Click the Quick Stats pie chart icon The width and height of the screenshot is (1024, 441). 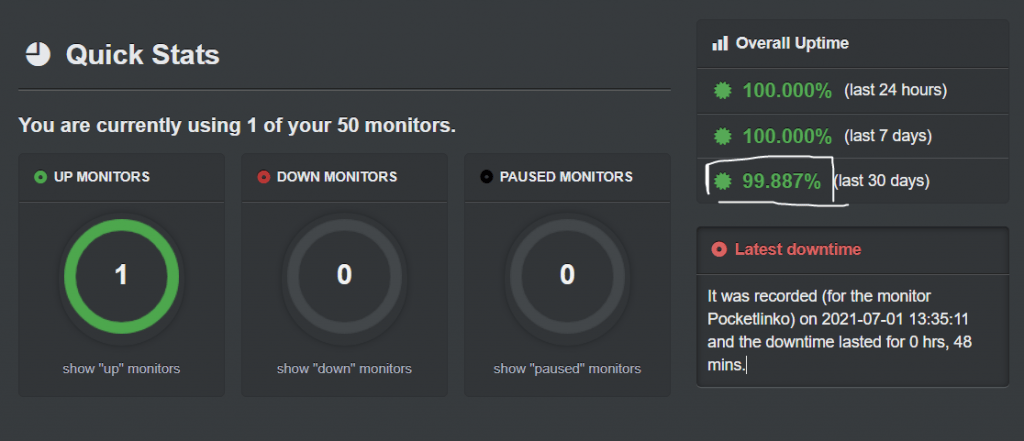(38, 54)
